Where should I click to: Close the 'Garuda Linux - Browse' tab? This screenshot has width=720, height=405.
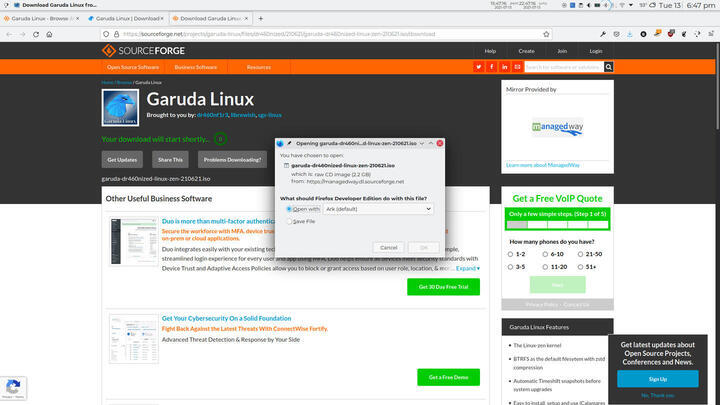click(78, 18)
